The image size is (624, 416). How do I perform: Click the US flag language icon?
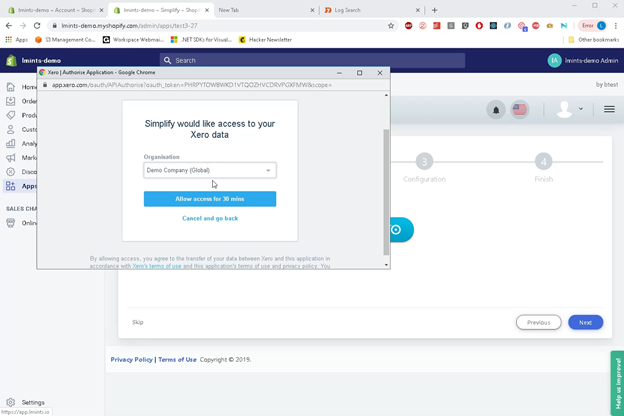tap(519, 110)
